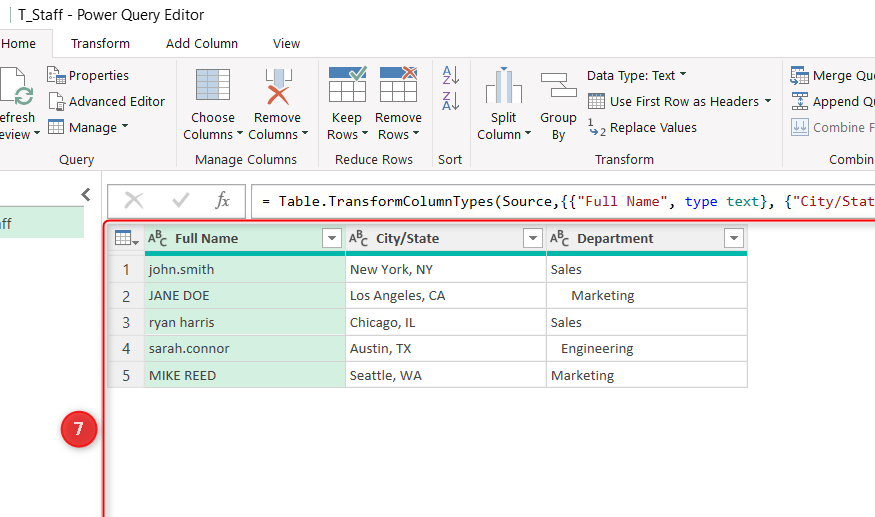Expand Use First Row as Headers arrow
The height and width of the screenshot is (517, 875).
(768, 100)
